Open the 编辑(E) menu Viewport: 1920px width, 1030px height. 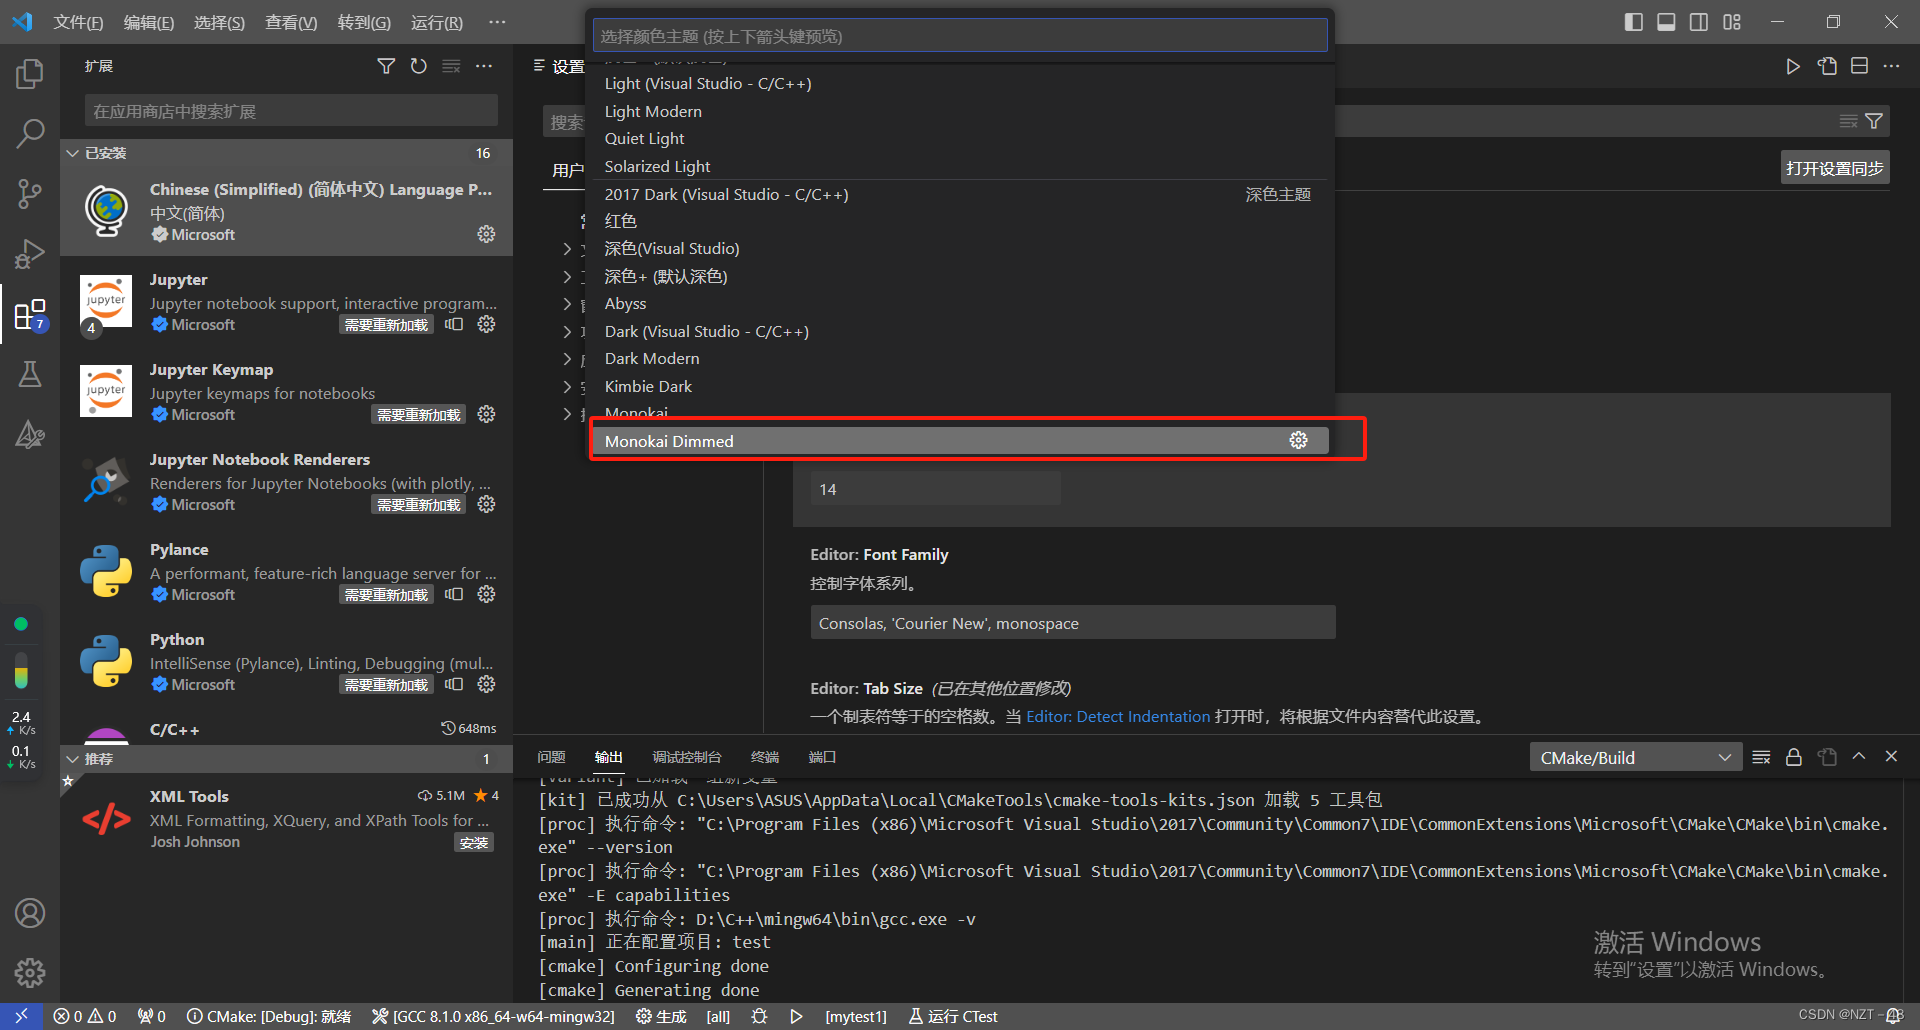pyautogui.click(x=149, y=22)
